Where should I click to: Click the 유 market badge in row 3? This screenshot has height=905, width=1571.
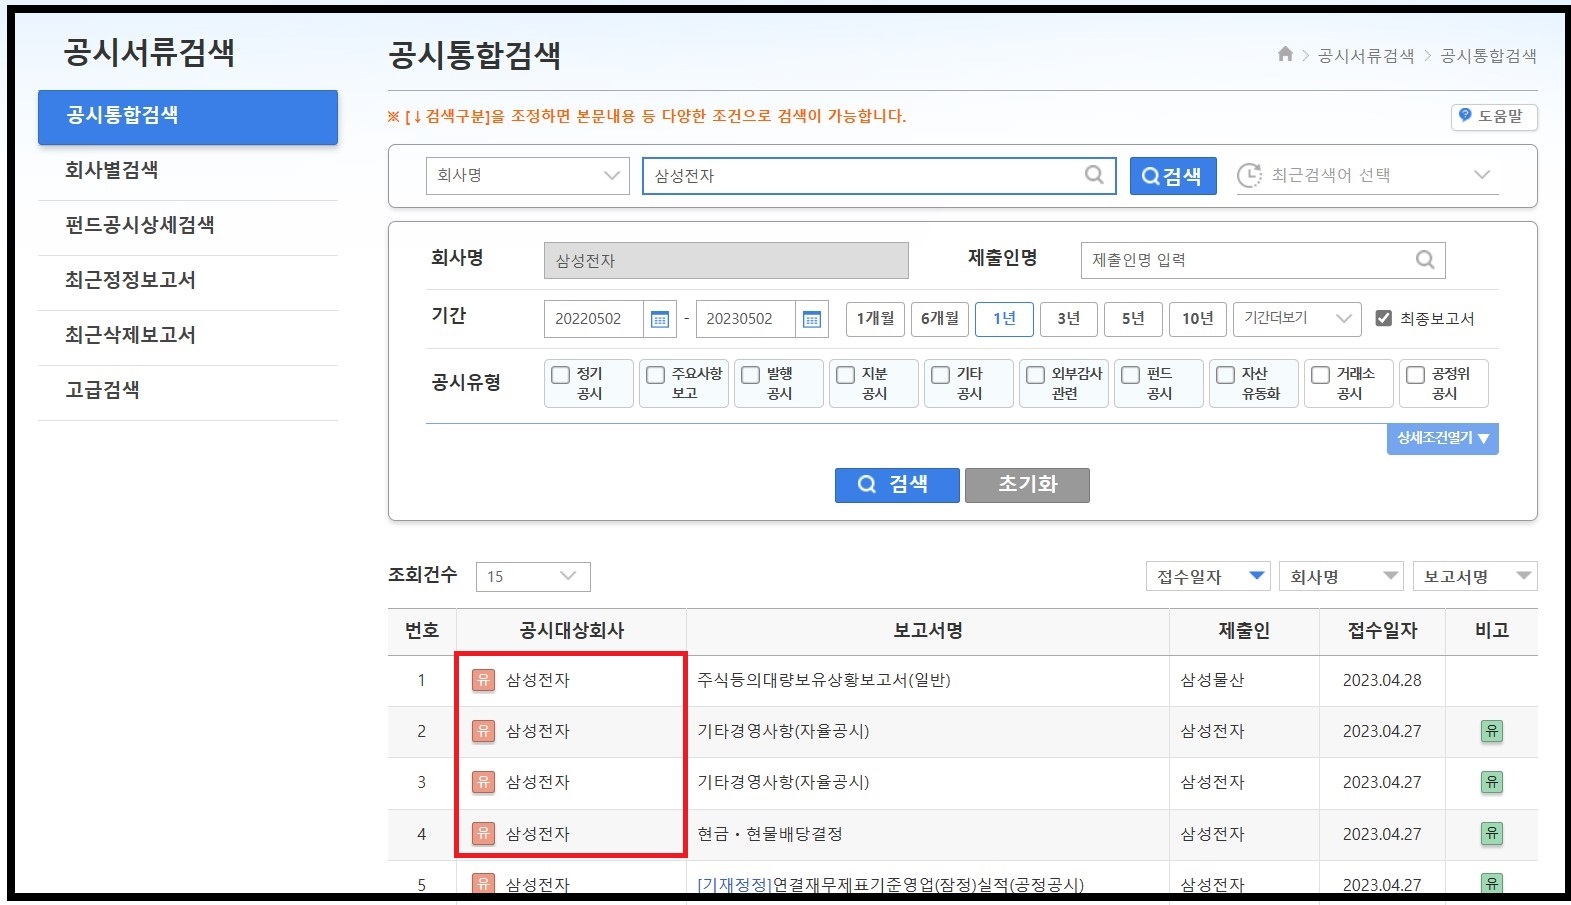483,782
